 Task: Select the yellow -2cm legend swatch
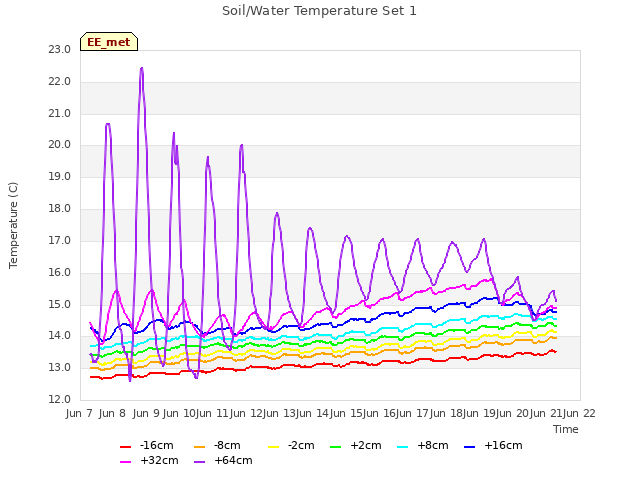273,447
